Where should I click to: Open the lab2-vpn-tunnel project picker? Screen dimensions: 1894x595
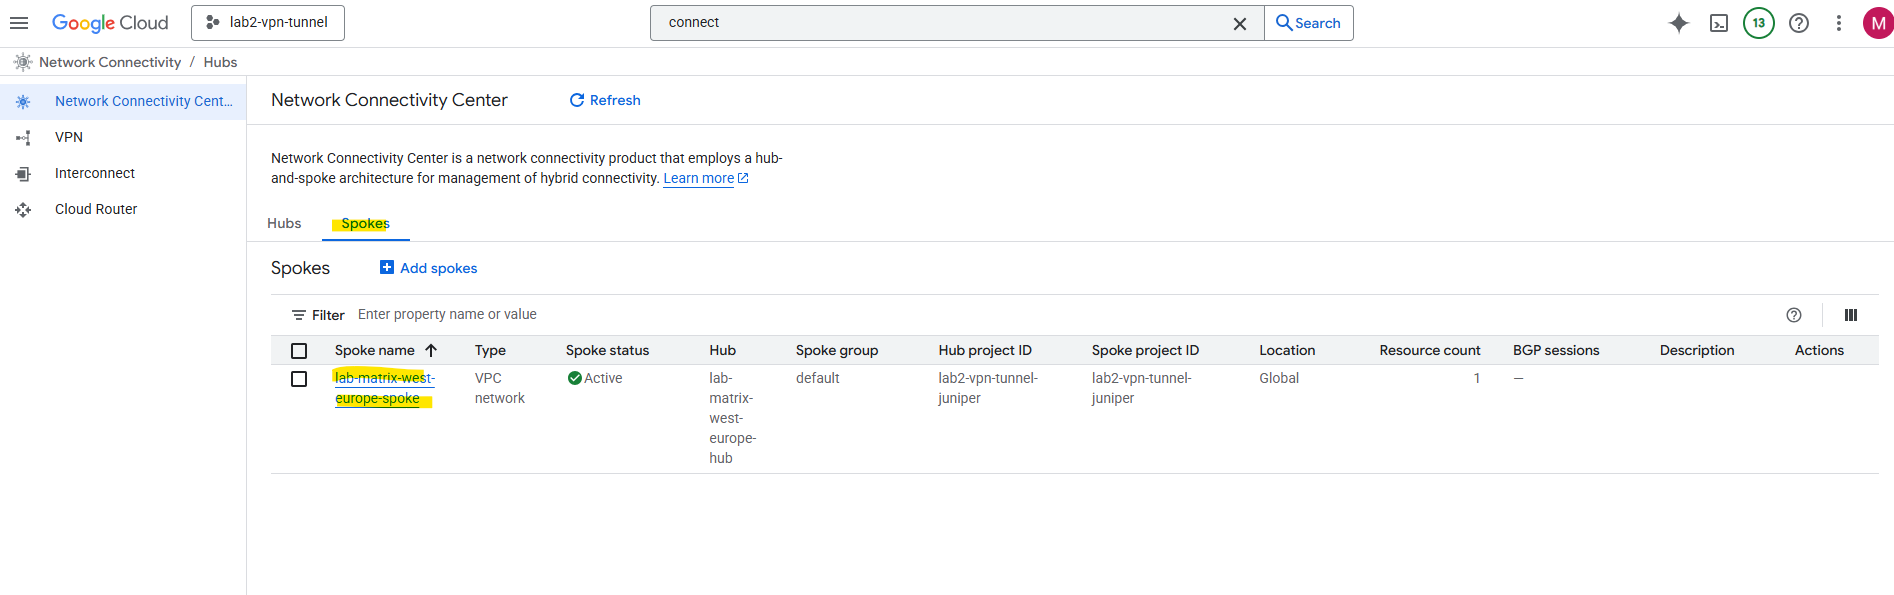tap(268, 23)
